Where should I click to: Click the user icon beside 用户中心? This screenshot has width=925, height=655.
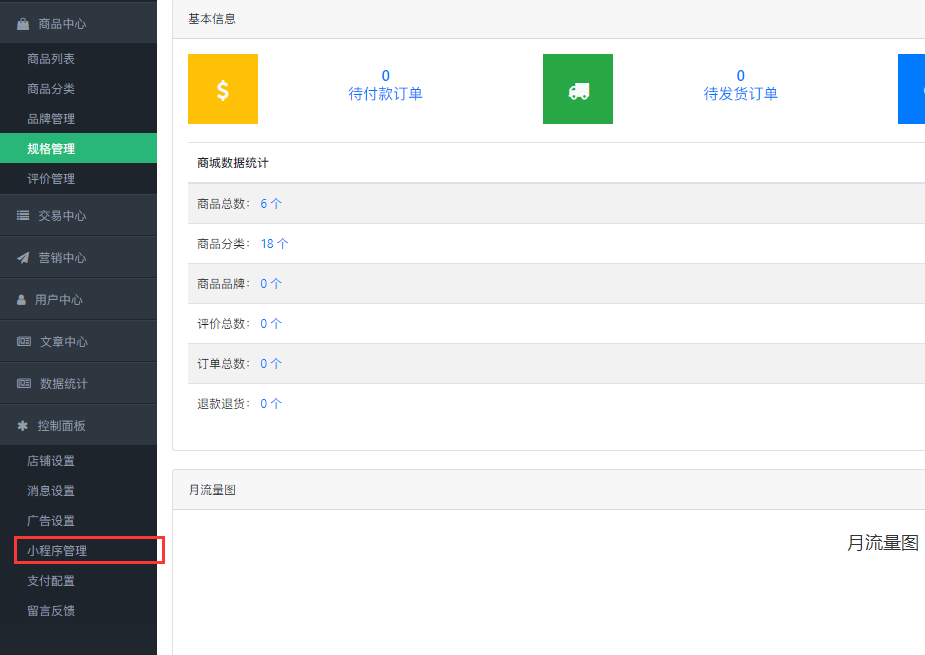click(x=22, y=300)
